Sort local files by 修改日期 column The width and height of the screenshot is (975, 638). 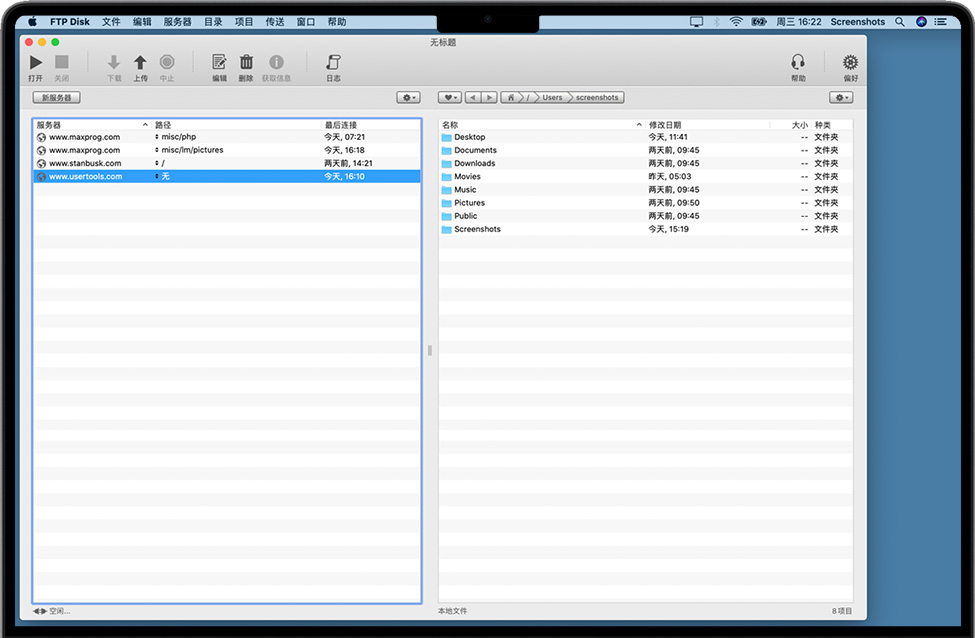pos(665,125)
